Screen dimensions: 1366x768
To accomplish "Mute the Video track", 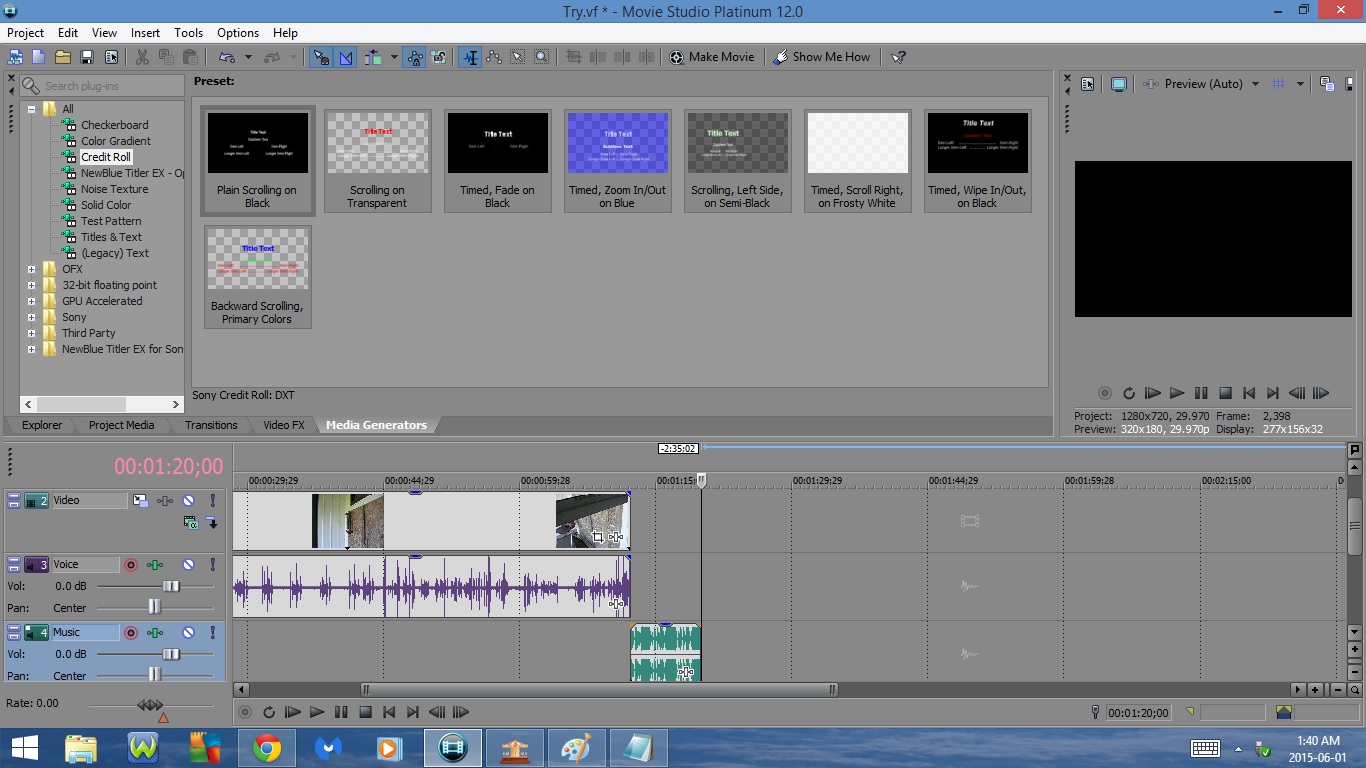I will [188, 500].
